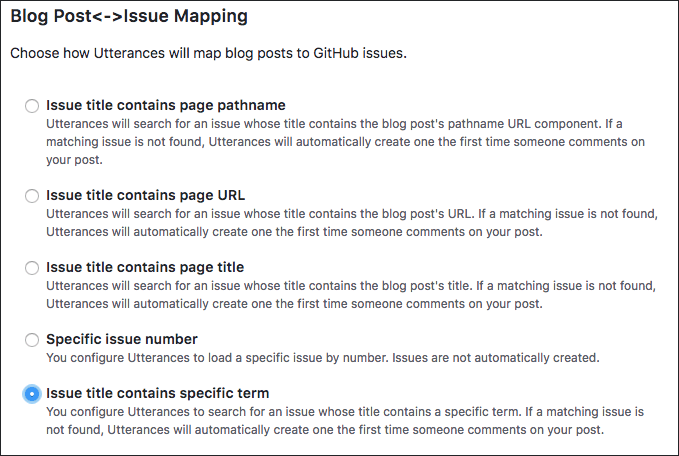Click the selected 'Issue title contains specific term' radio
679x456 pixels.
(32, 394)
